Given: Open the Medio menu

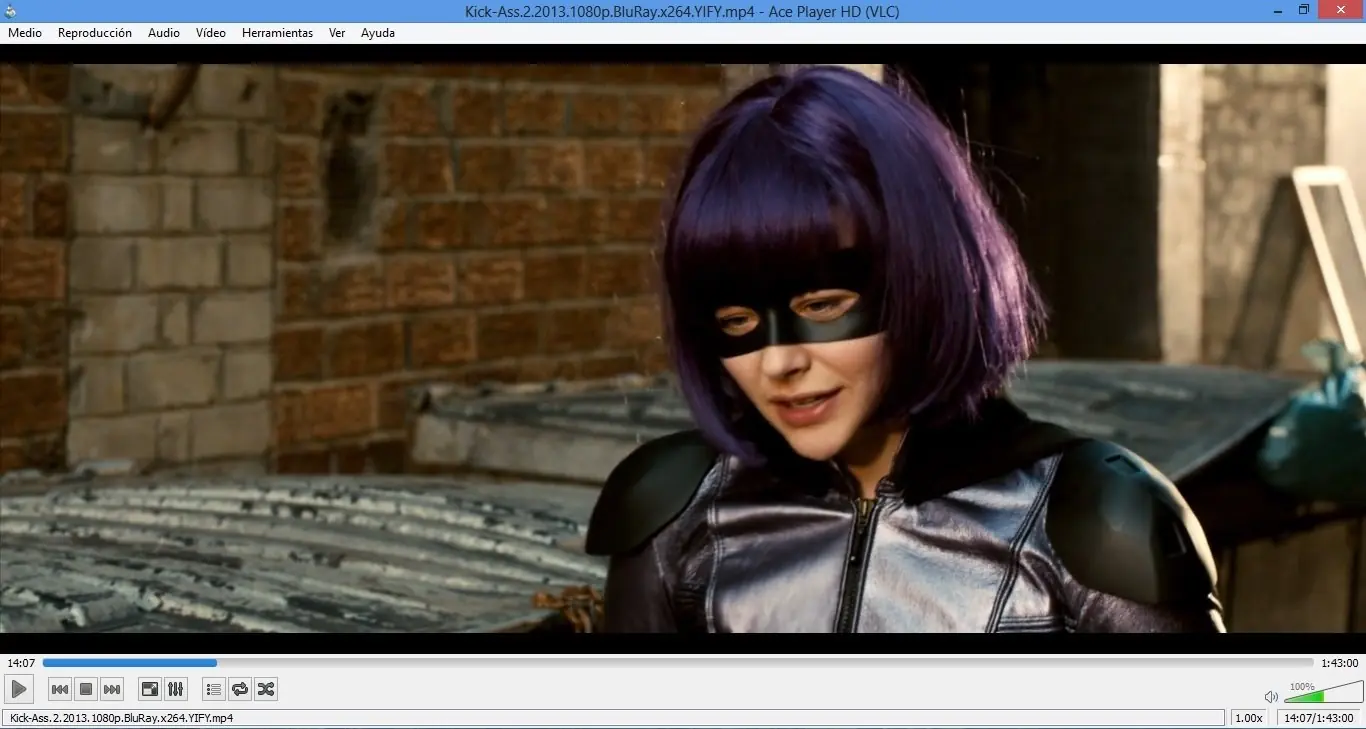Looking at the screenshot, I should coord(25,33).
